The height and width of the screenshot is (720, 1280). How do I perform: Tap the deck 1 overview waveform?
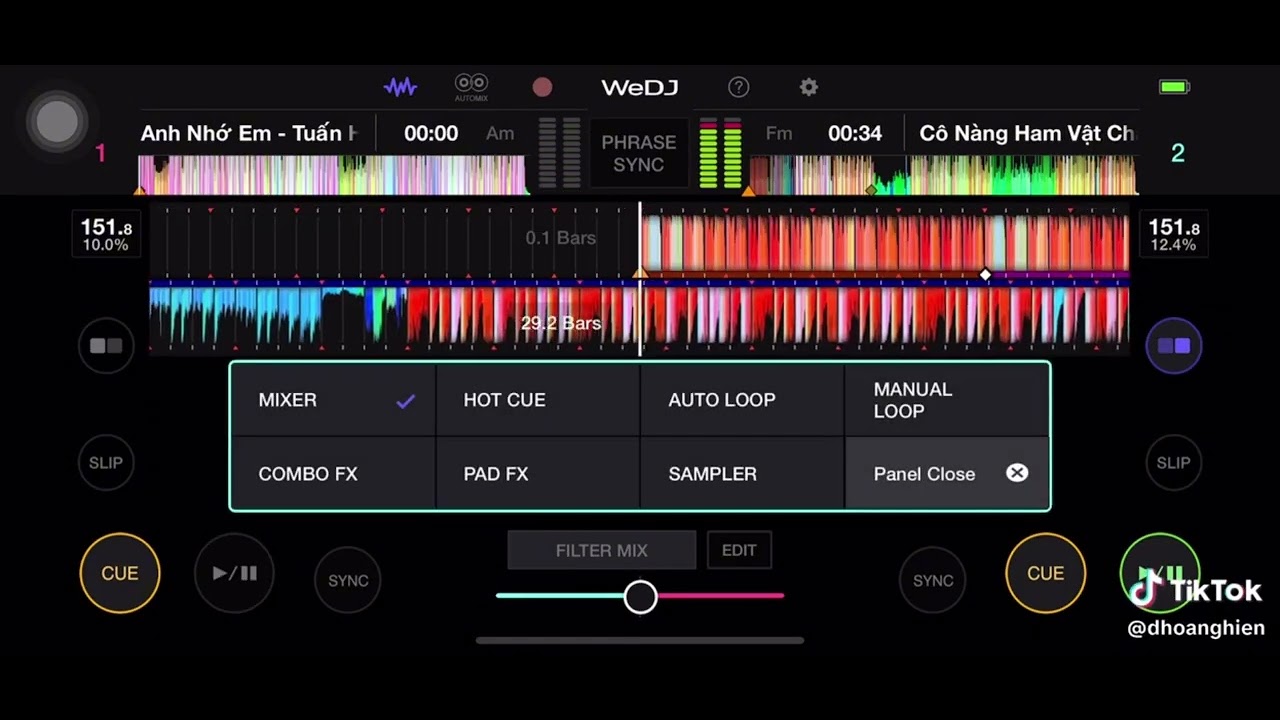click(x=332, y=174)
